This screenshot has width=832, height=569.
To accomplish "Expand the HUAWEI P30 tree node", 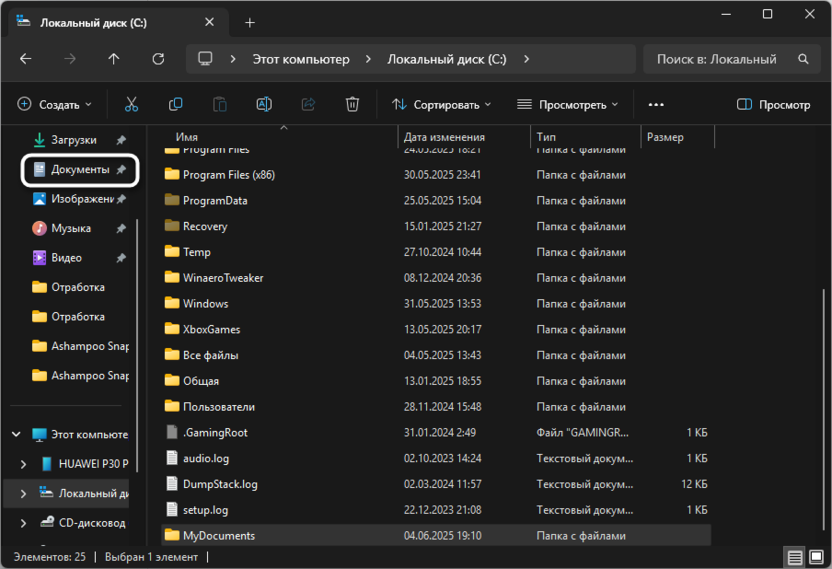I will click(24, 464).
